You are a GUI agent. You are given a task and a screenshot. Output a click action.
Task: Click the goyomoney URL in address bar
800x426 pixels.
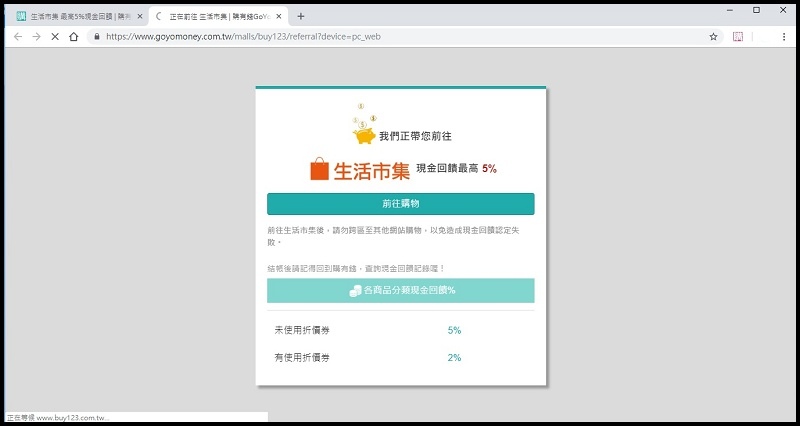tap(242, 36)
